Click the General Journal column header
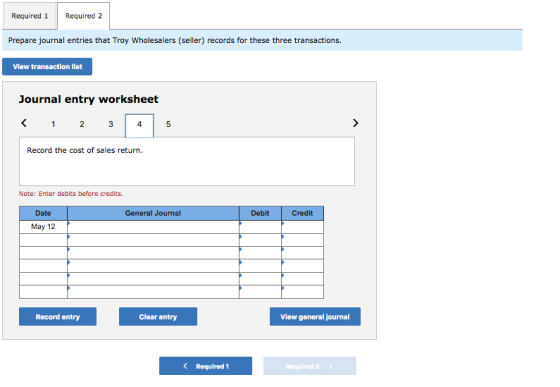 (153, 213)
